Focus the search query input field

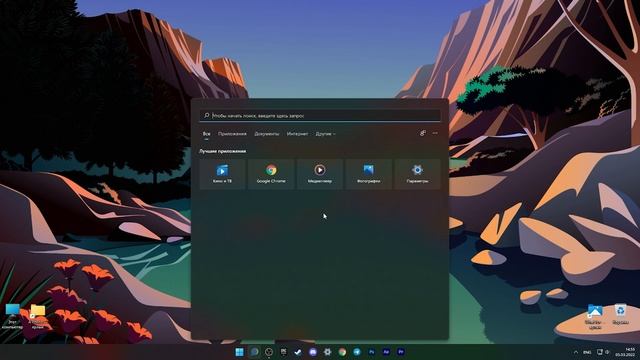click(320, 116)
